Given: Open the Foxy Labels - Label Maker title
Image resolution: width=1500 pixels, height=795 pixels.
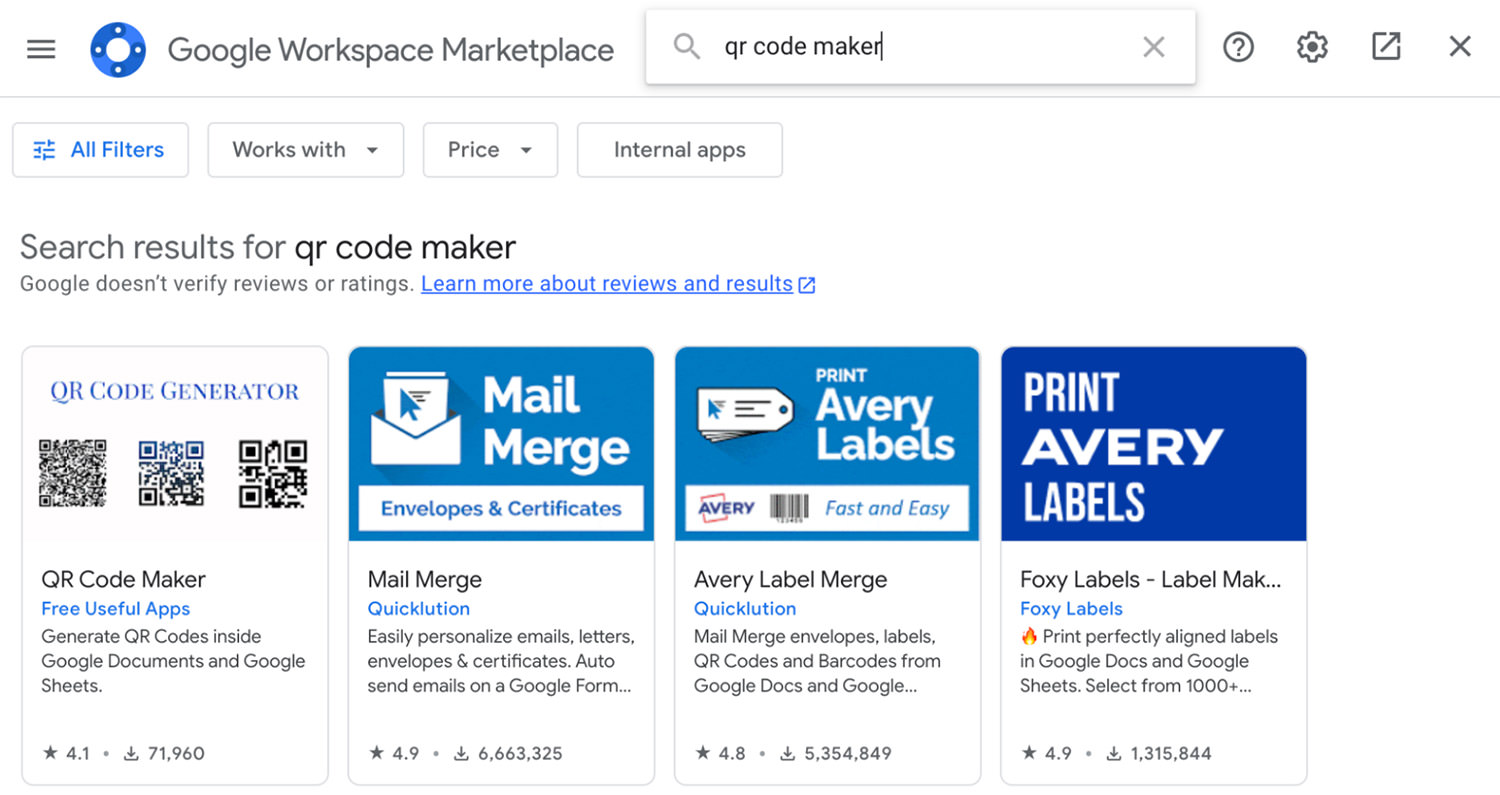Looking at the screenshot, I should (1151, 579).
